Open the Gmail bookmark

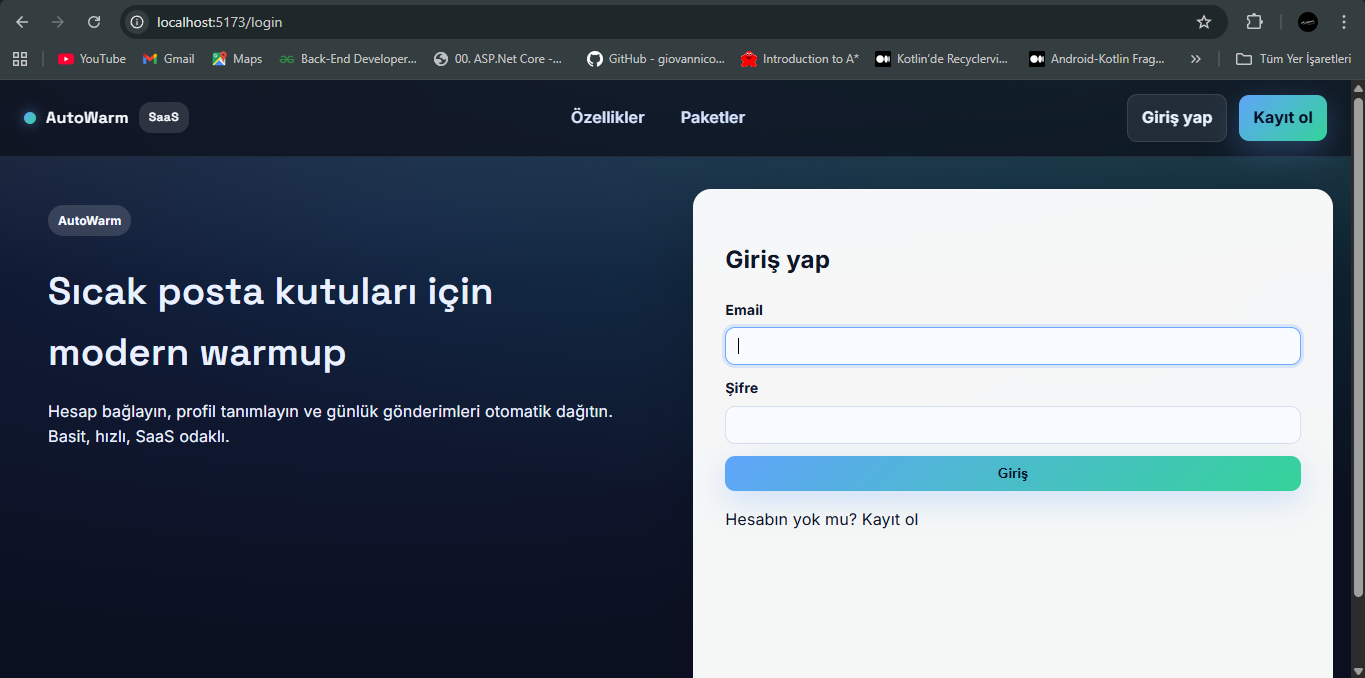pos(168,59)
